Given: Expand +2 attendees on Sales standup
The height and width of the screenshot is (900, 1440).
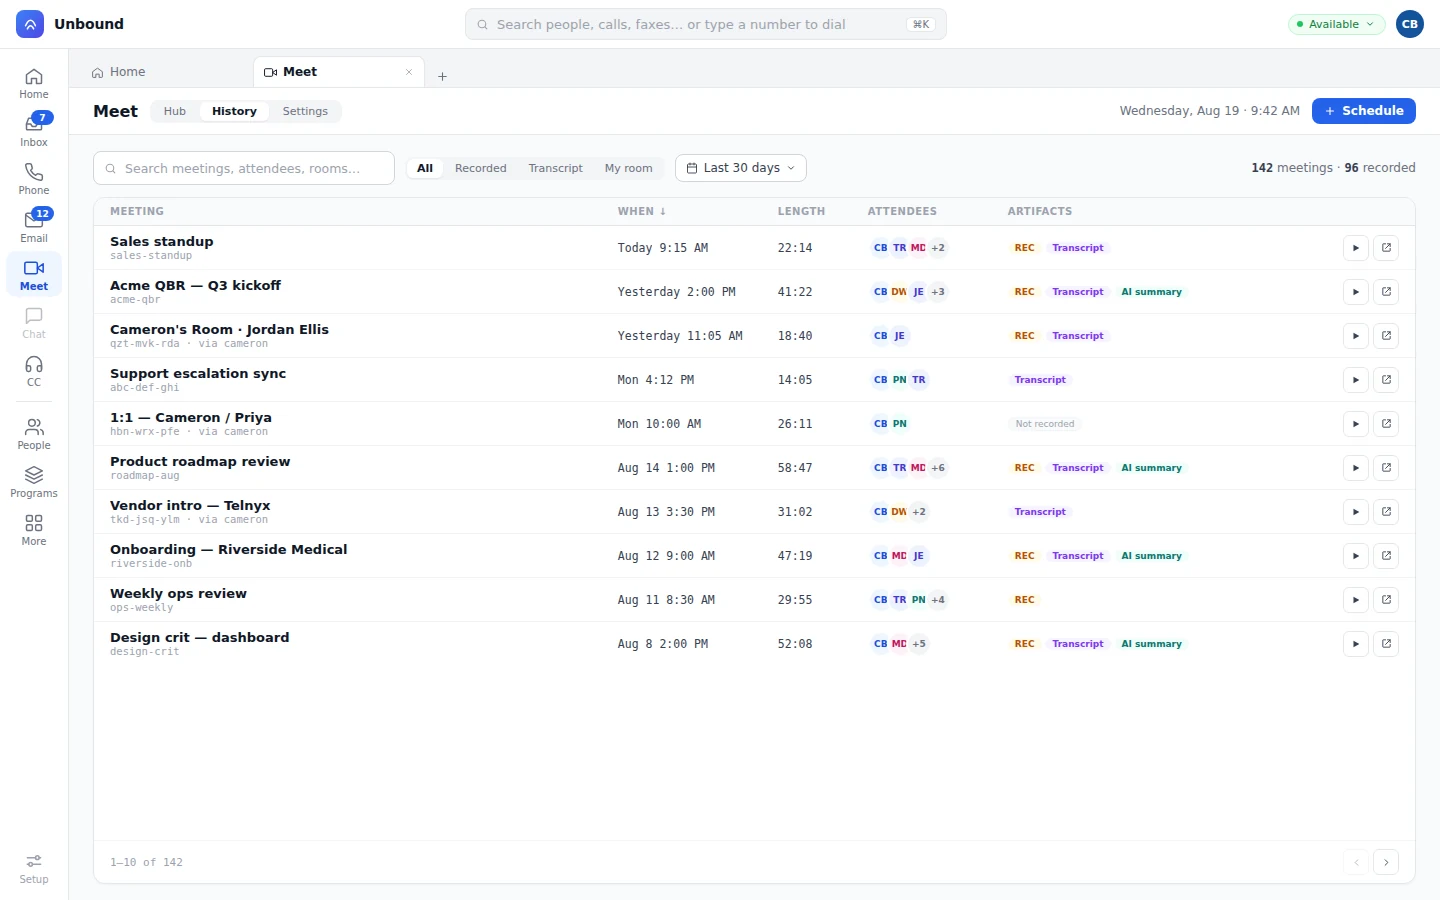Looking at the screenshot, I should coord(938,248).
